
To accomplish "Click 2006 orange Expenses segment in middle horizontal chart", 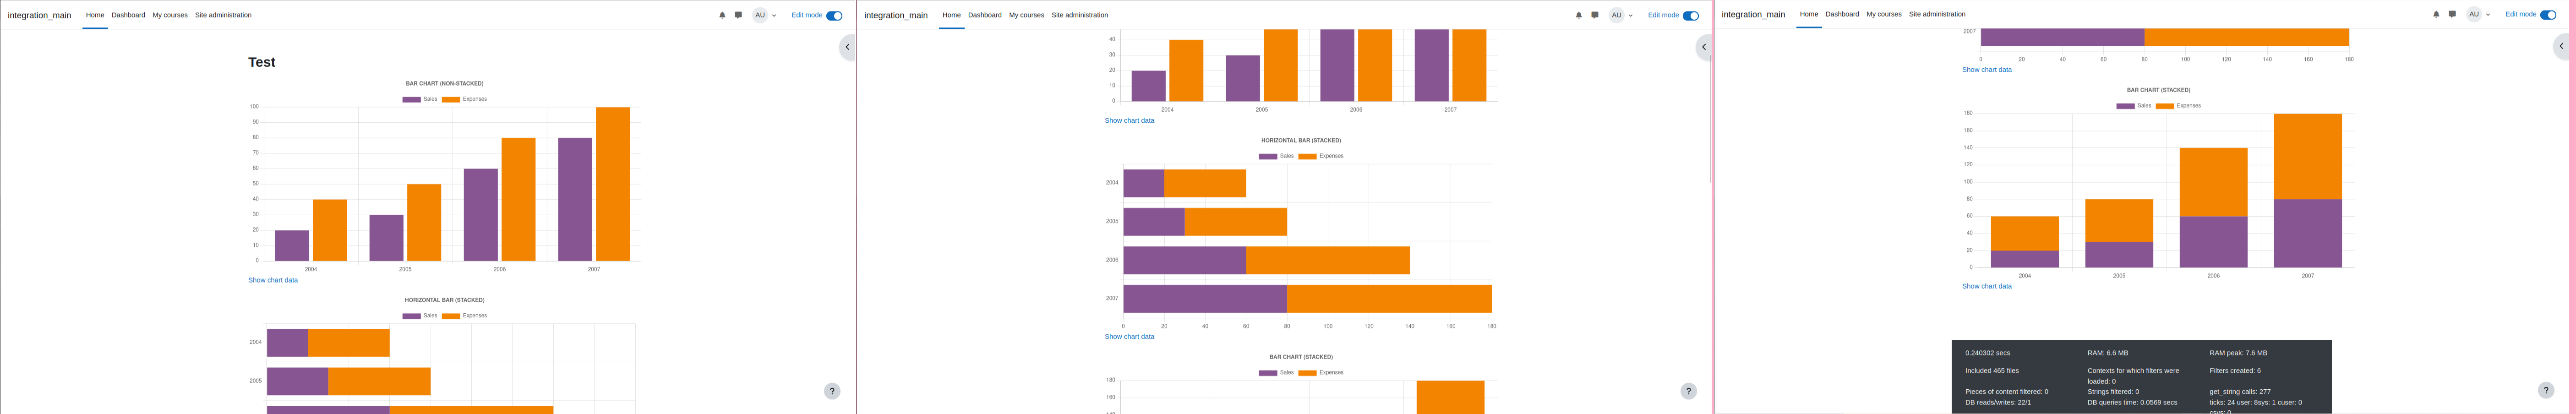I will pos(1328,260).
